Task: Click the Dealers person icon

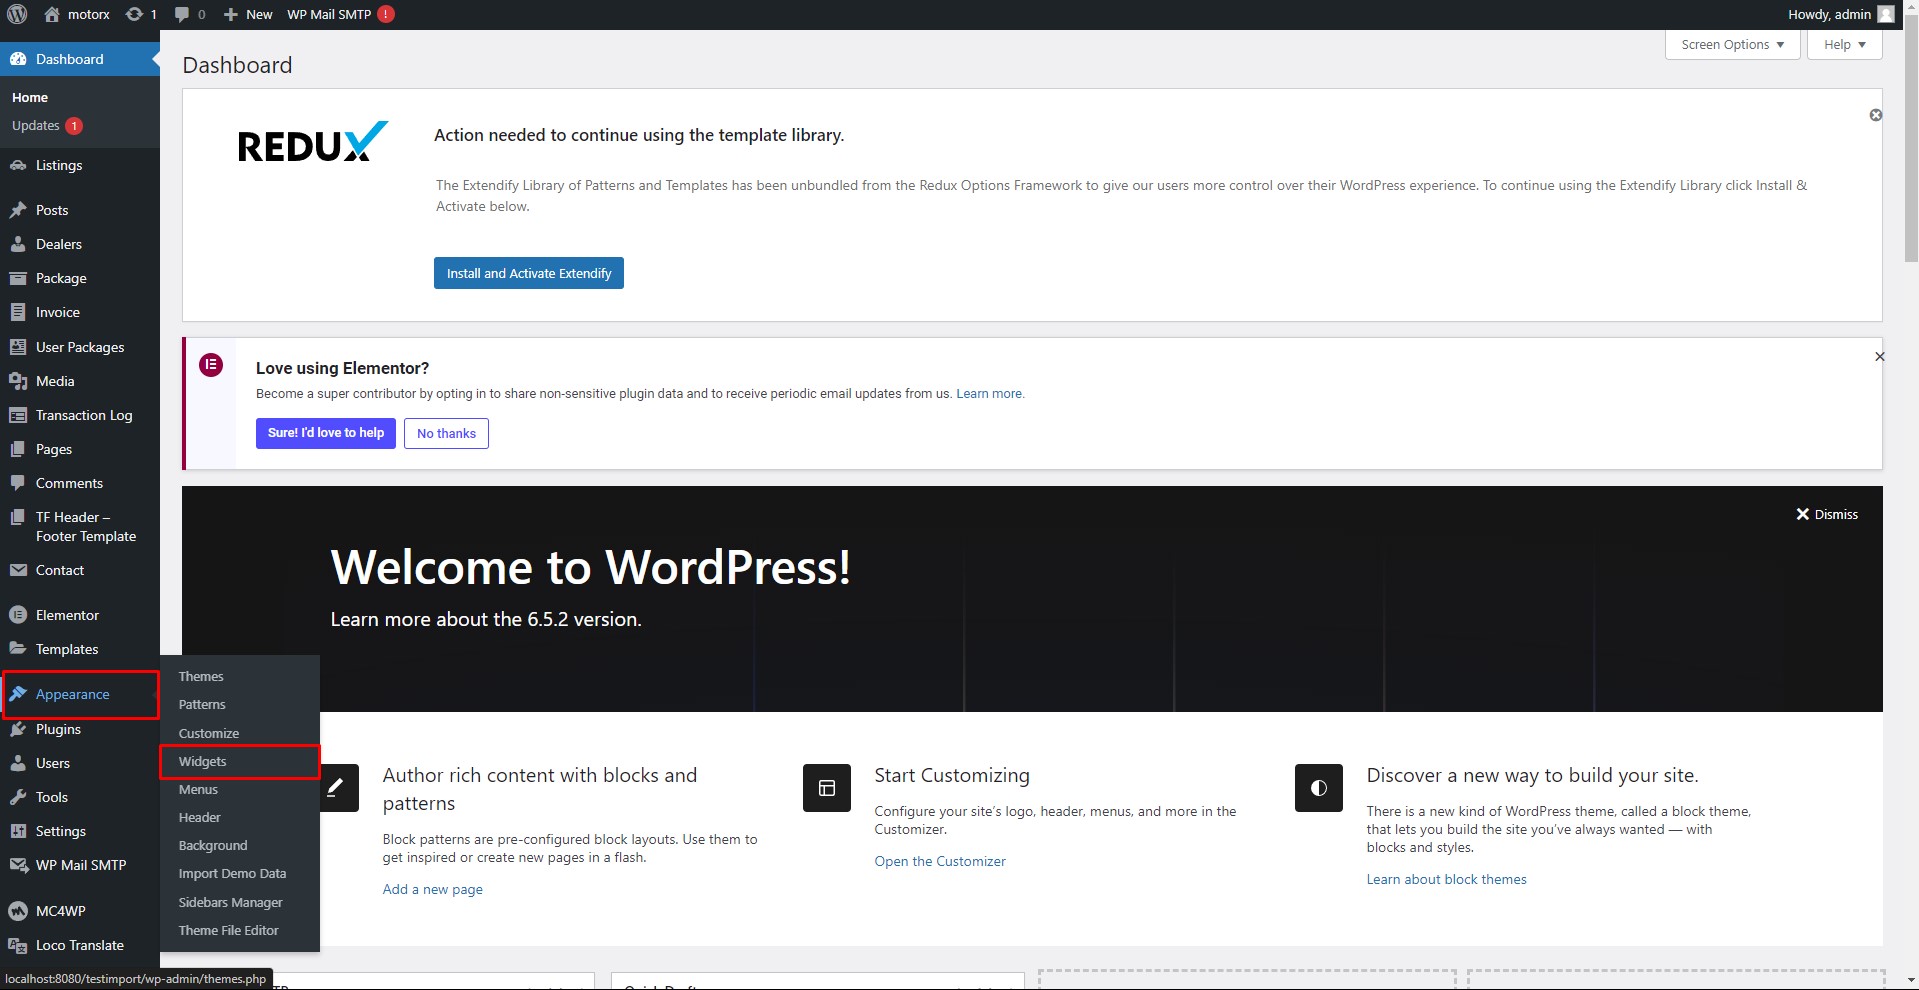Action: click(x=18, y=244)
